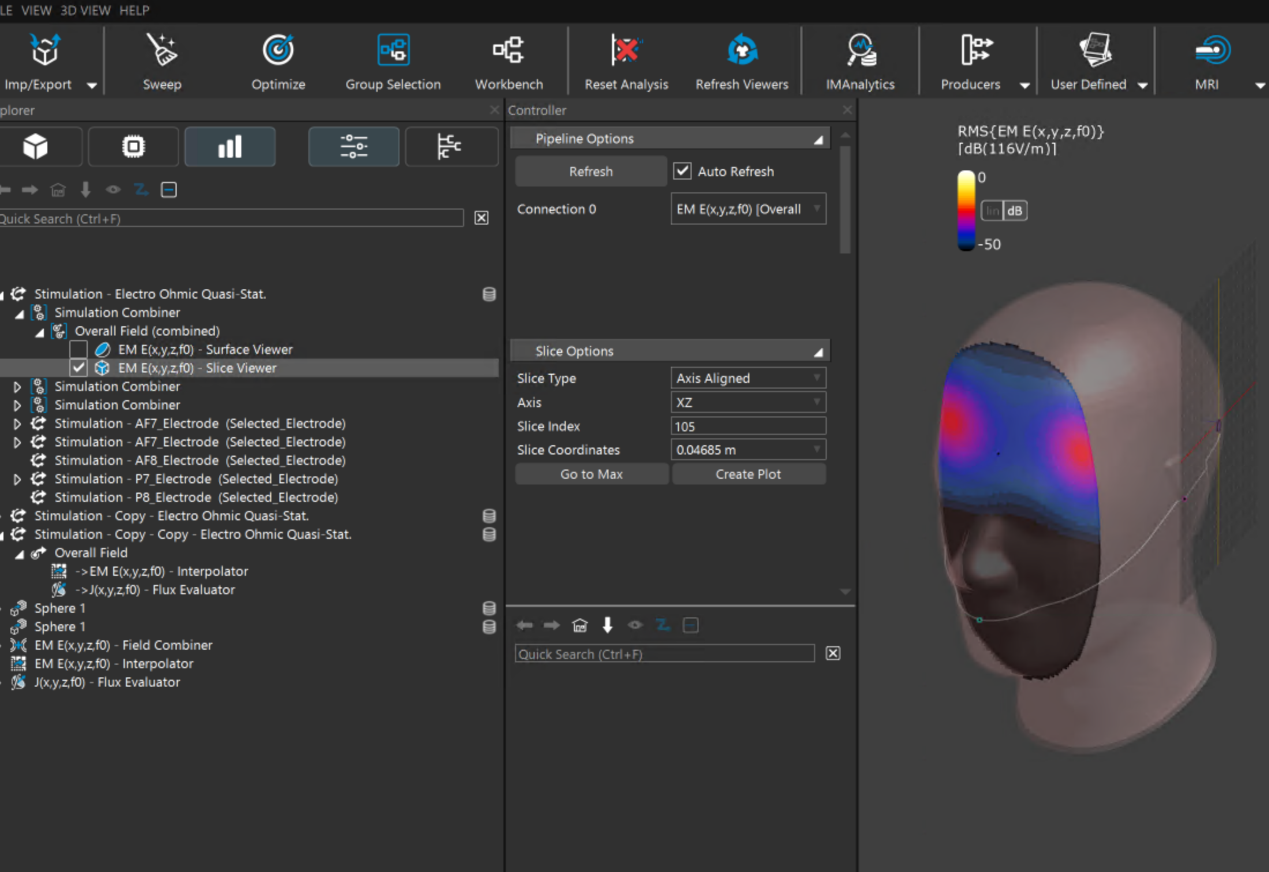Image resolution: width=1269 pixels, height=872 pixels.
Task: Click the Slice Index input field
Action: click(748, 426)
